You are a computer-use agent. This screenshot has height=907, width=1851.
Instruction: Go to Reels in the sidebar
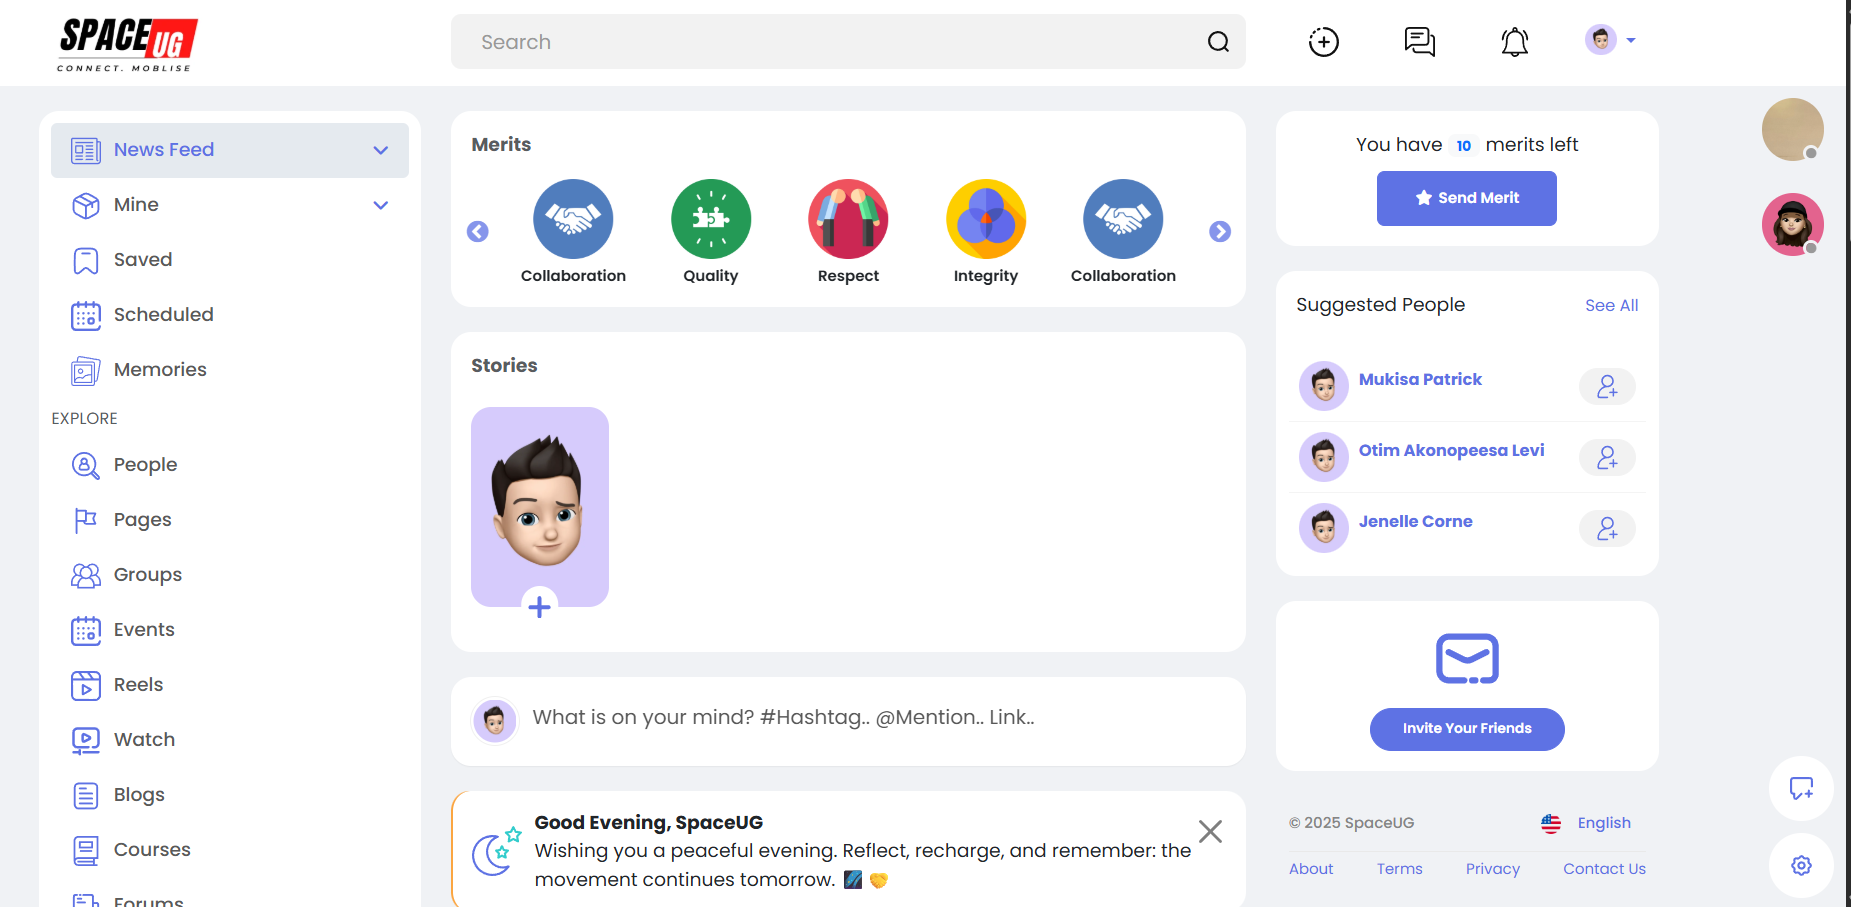coord(138,685)
